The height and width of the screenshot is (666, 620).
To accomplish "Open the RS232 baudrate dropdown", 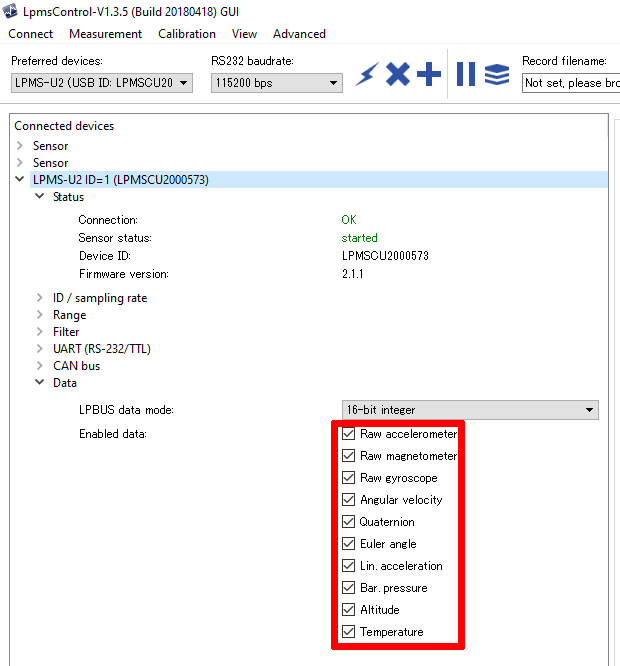I will click(x=277, y=83).
